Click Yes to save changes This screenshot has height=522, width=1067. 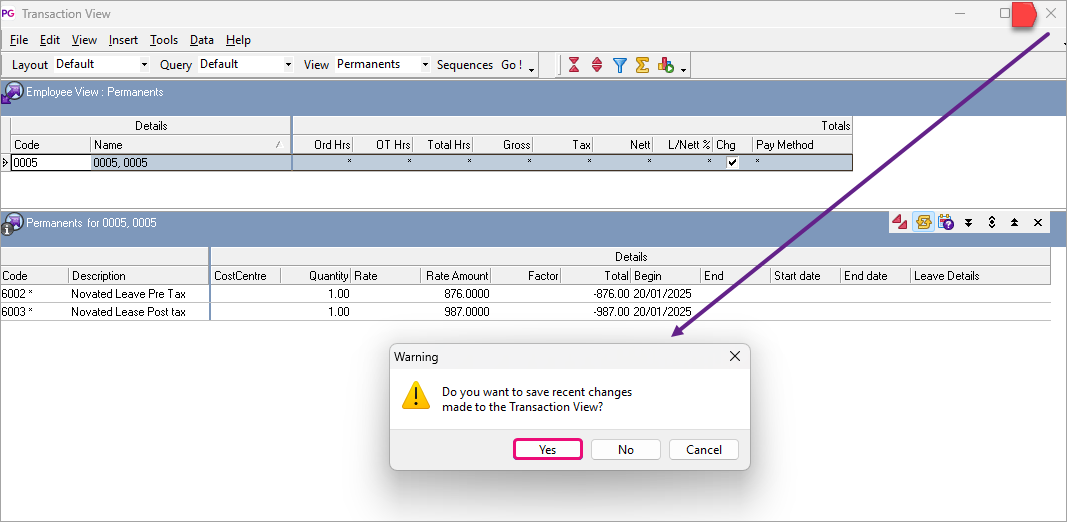pos(548,450)
